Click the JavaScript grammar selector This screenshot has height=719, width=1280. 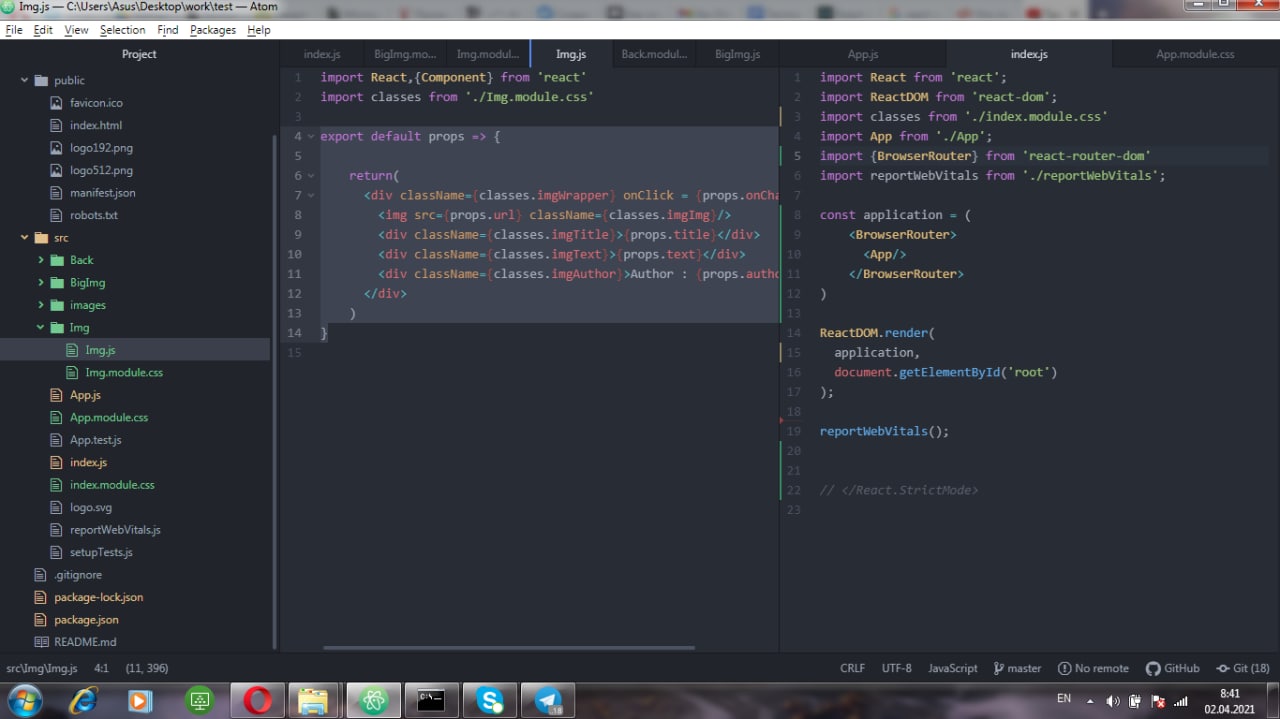coord(952,668)
